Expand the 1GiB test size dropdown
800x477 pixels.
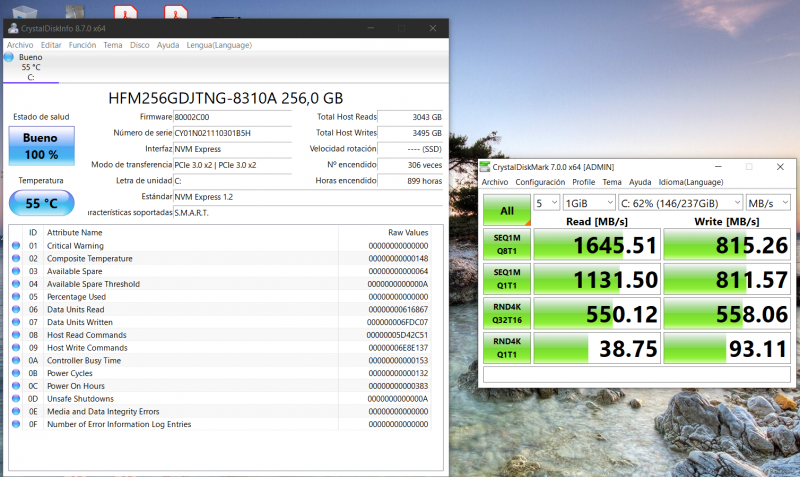pyautogui.click(x=589, y=203)
